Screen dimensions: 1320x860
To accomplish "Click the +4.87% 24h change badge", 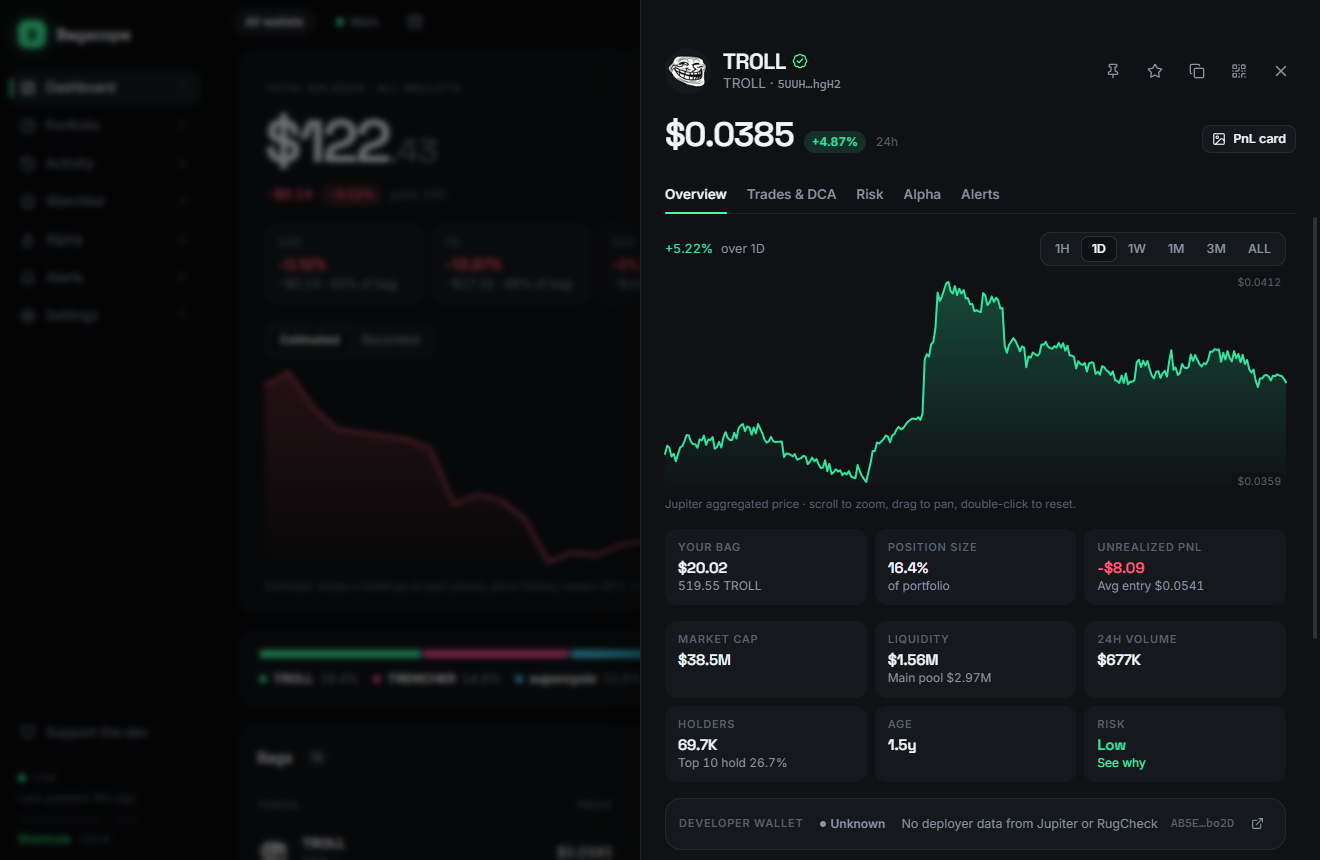I will pos(835,142).
